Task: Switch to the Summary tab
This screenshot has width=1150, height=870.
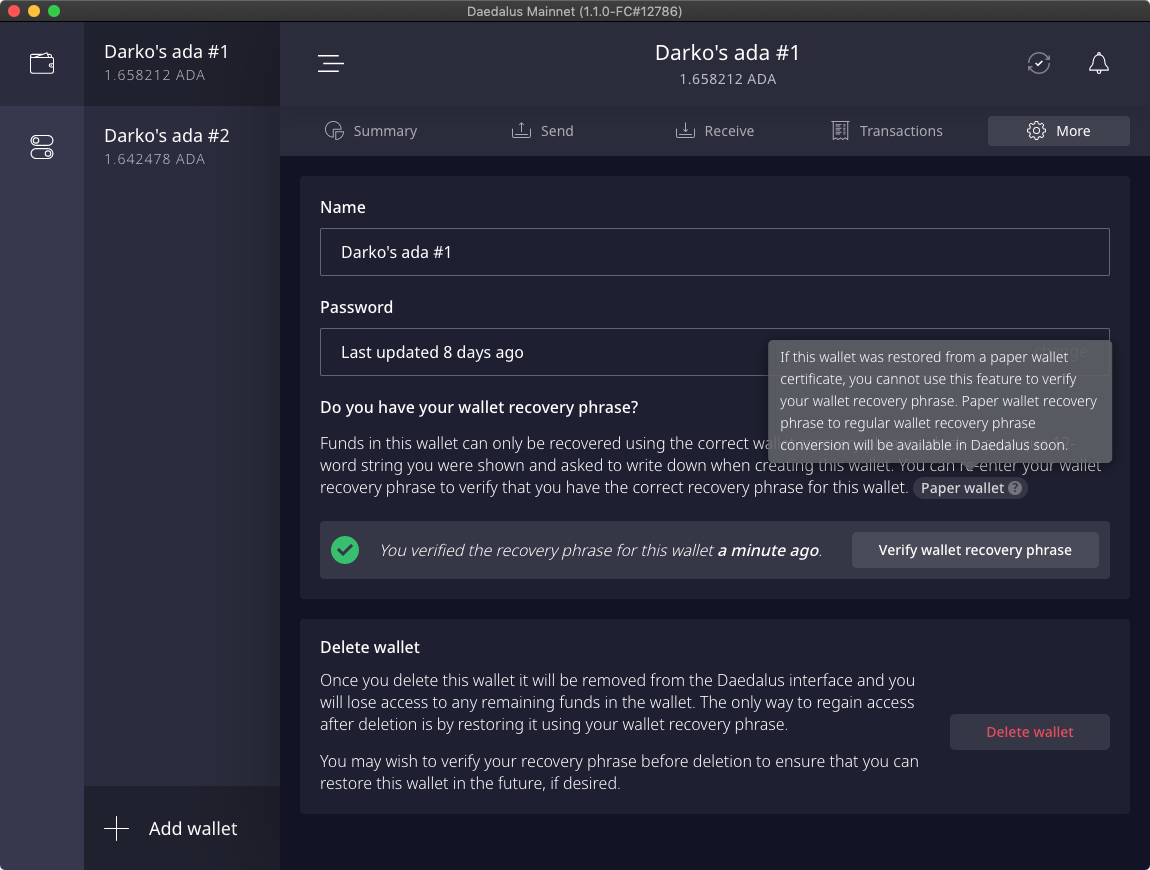Action: [x=371, y=131]
